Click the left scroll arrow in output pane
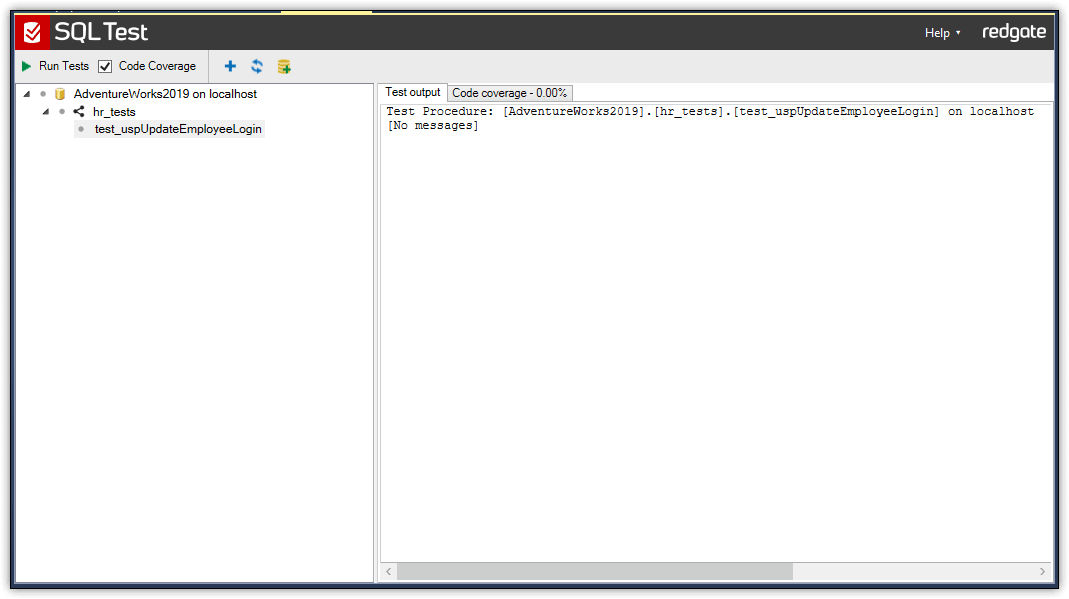The height and width of the screenshot is (599, 1069). click(389, 571)
